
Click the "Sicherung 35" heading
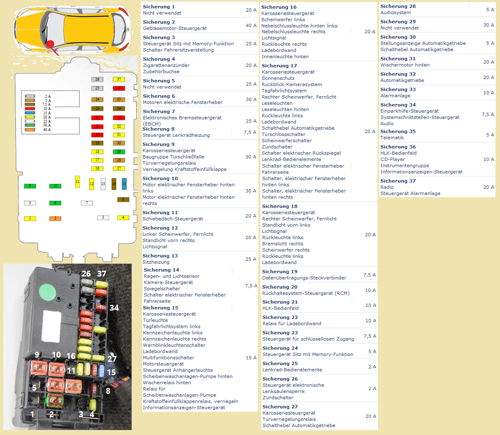pyautogui.click(x=398, y=131)
